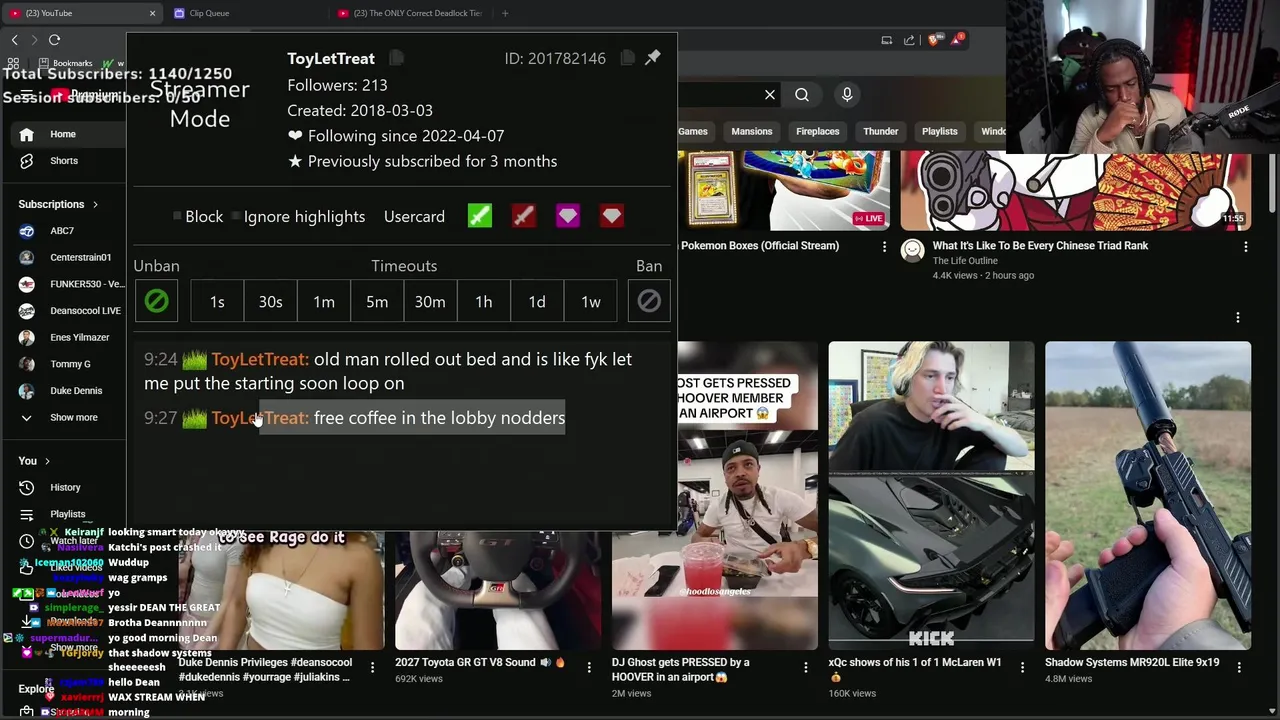Open options for Toyota GR GT video
Screen dimensions: 1280x720
point(589,667)
